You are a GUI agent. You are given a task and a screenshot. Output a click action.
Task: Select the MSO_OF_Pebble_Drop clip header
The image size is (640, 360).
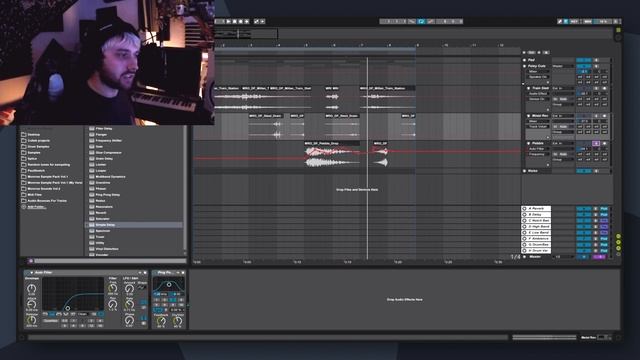[x=332, y=143]
